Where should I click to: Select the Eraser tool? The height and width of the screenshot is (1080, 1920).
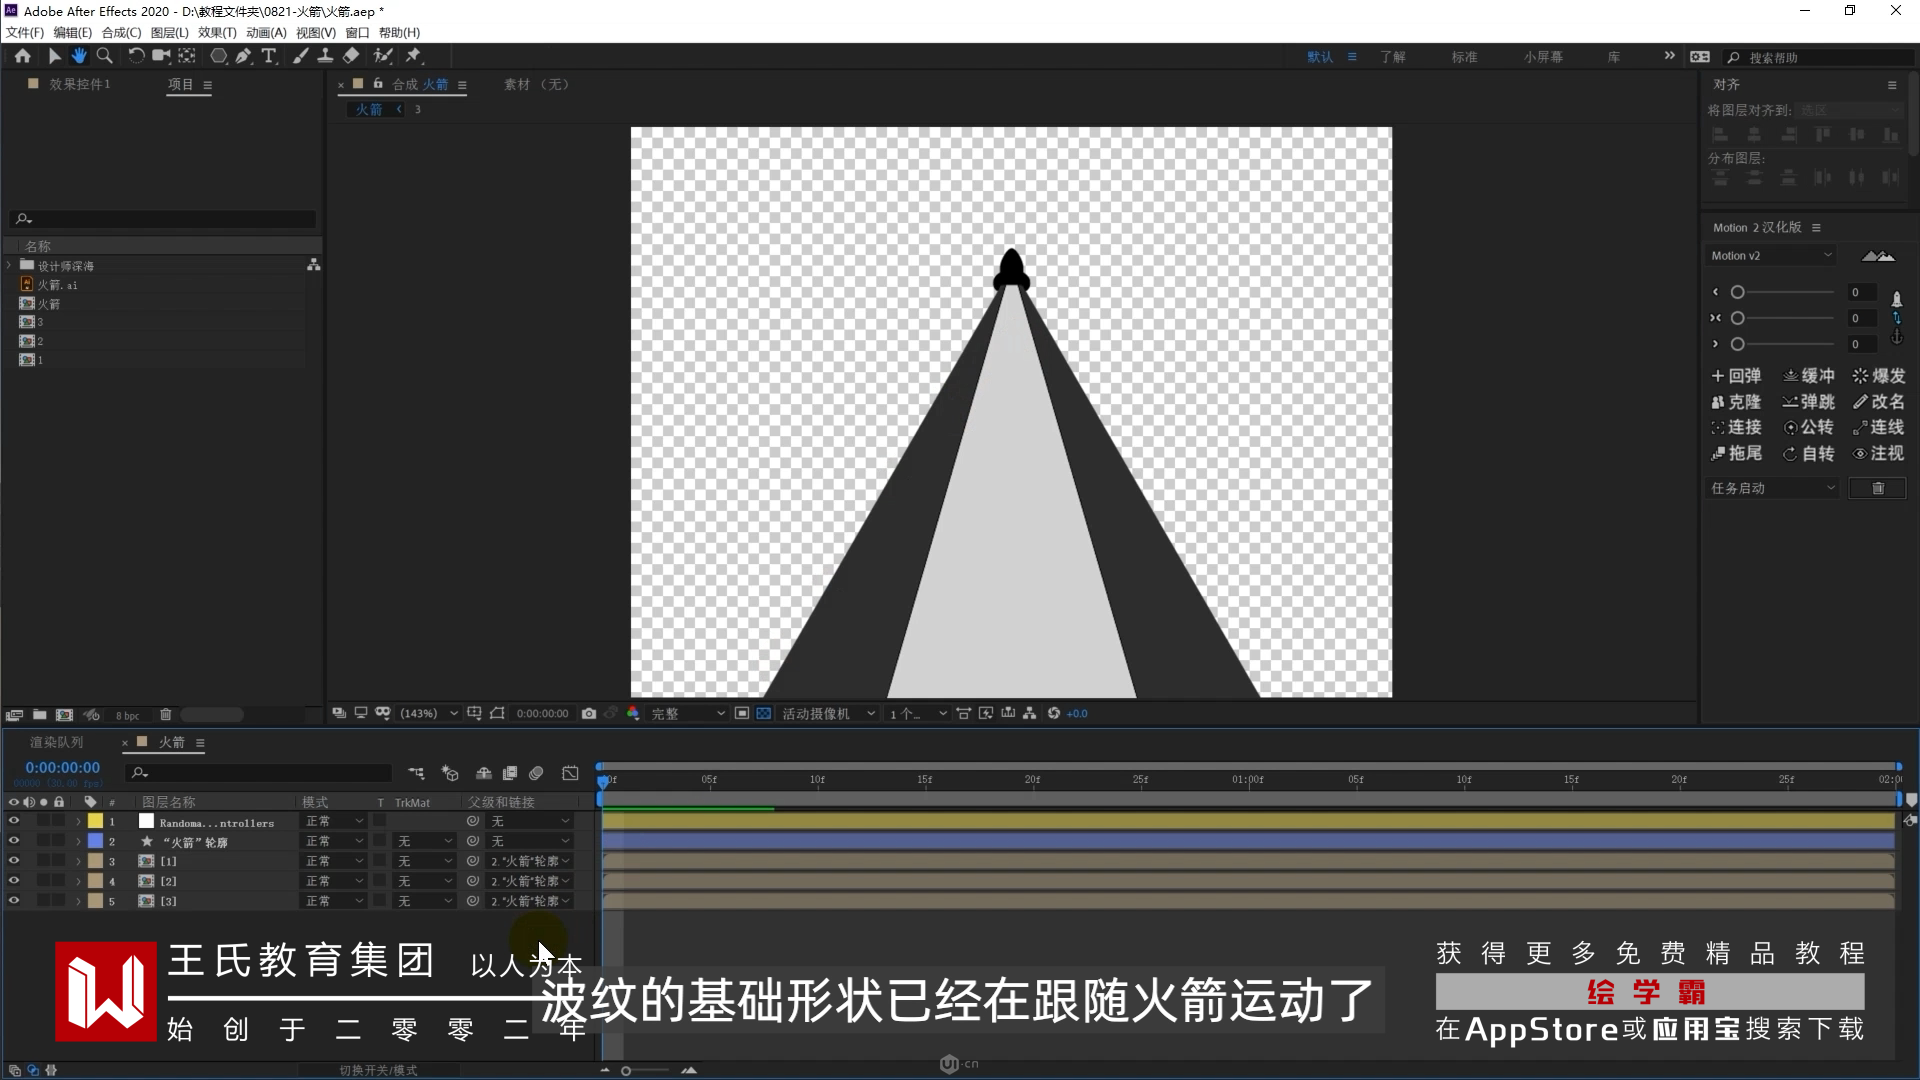pyautogui.click(x=351, y=56)
